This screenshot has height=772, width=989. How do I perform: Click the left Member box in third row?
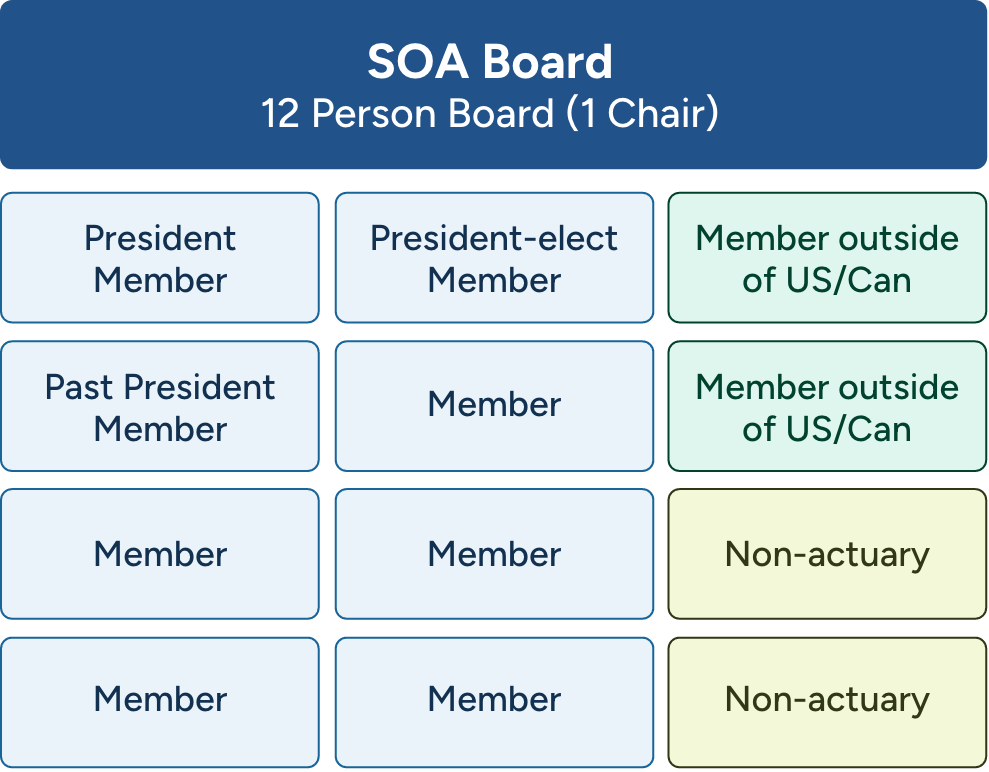click(160, 554)
